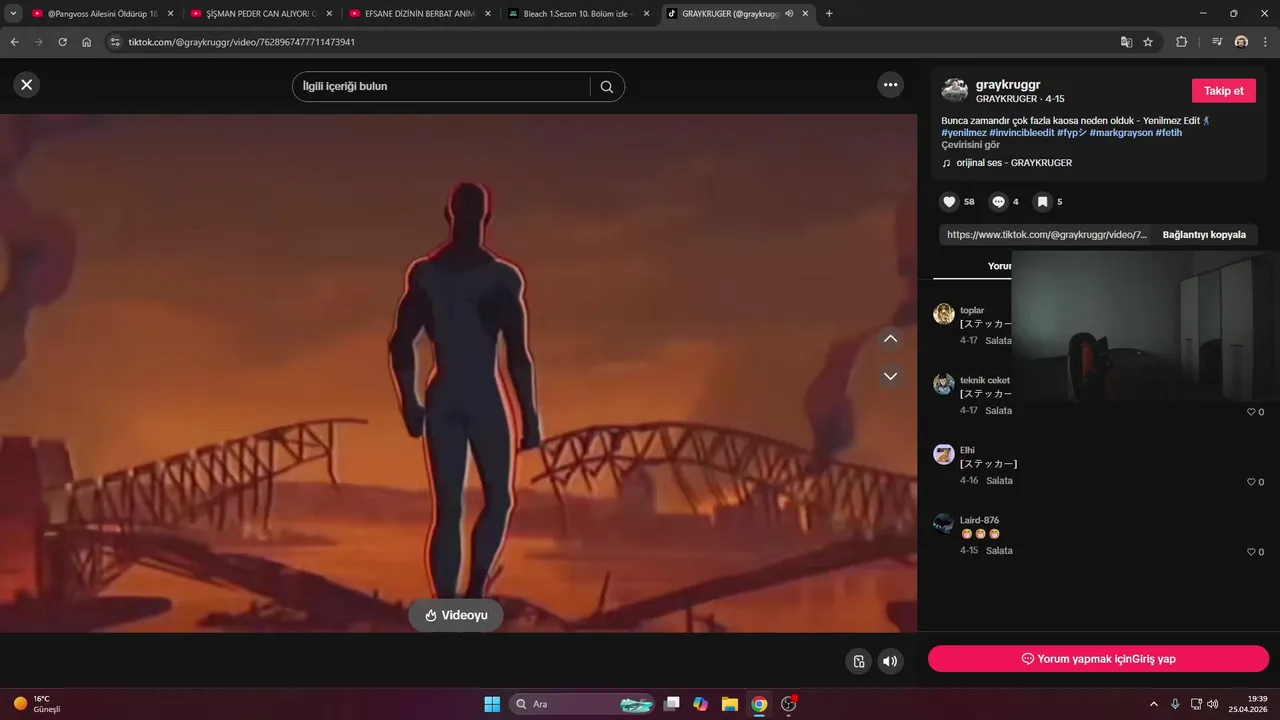Click "Bağlantıyı kopyala" button

1204,235
